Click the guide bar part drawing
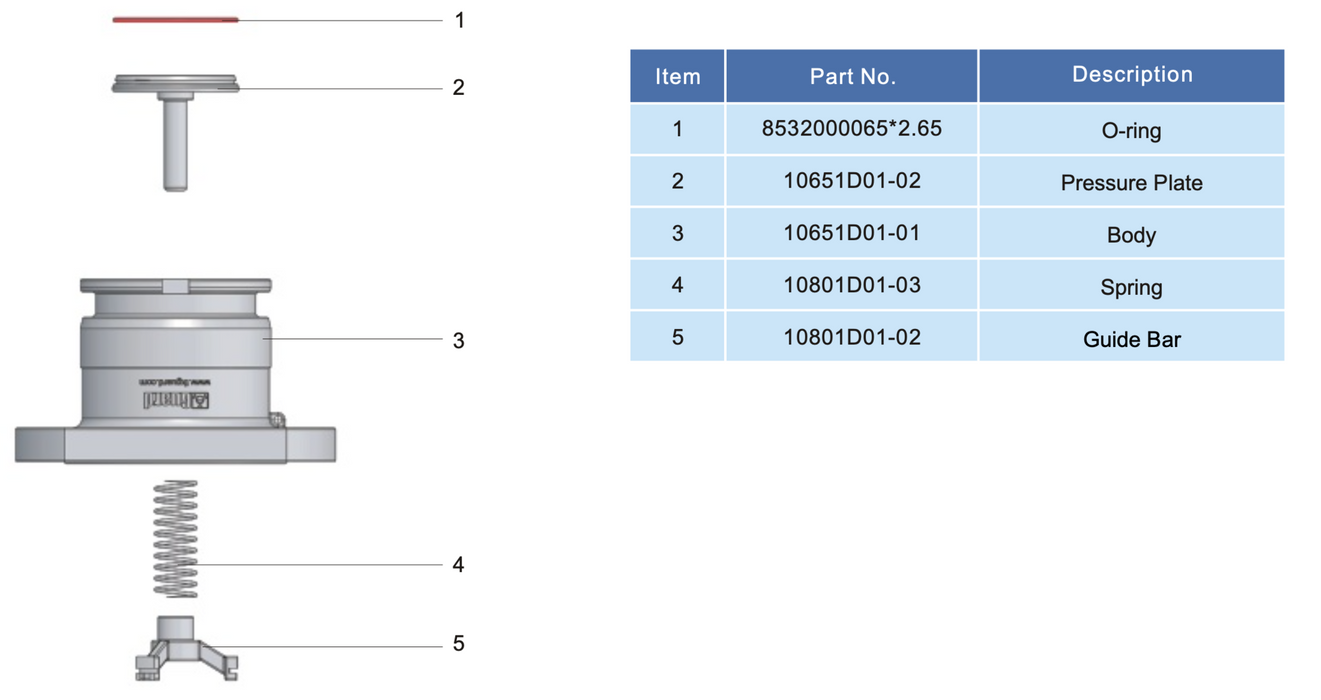Screen dimensions: 1321x700 coord(185,648)
